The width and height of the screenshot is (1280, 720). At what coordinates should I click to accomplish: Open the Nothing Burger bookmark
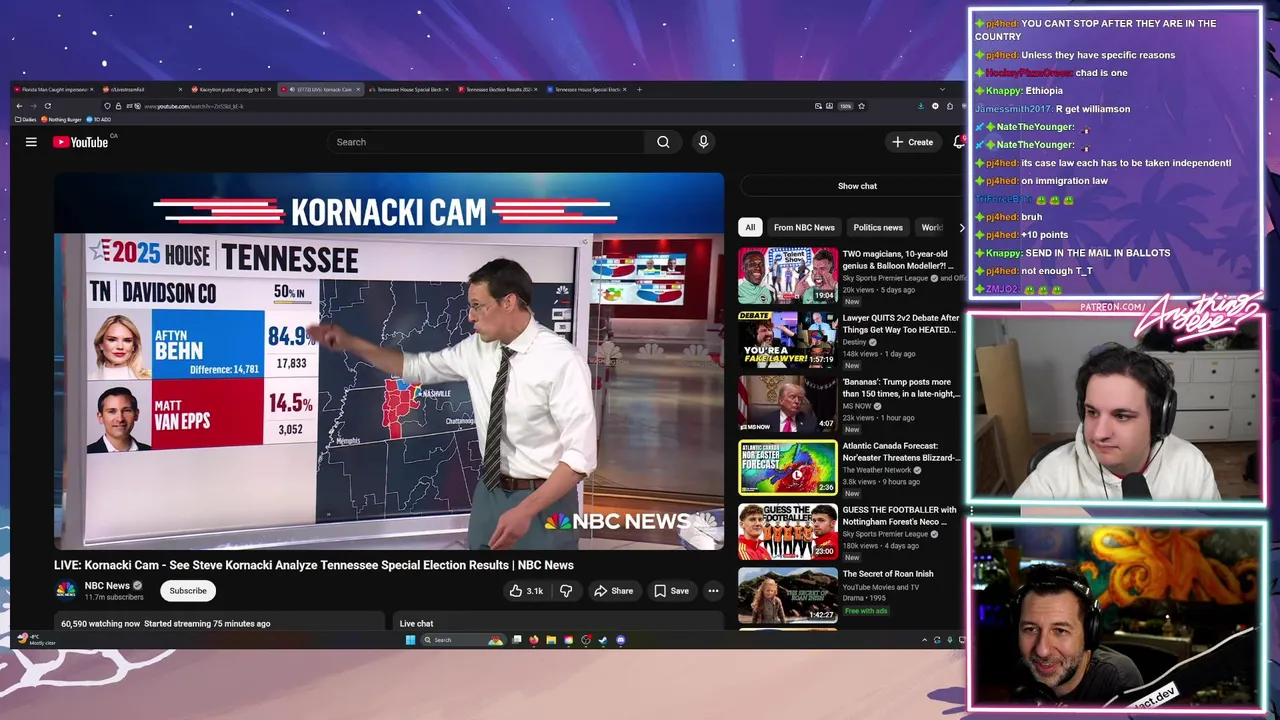click(x=61, y=119)
